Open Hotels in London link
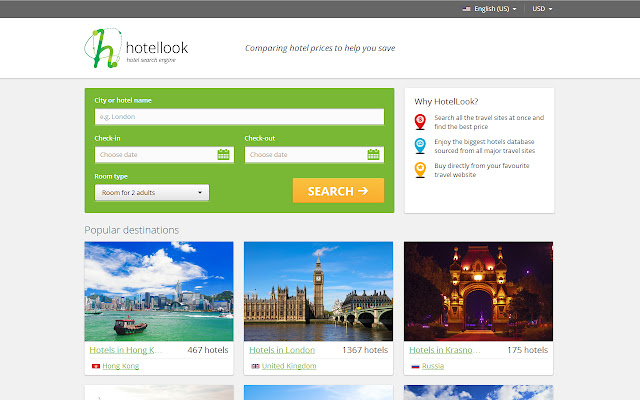This screenshot has width=640, height=400. point(282,350)
